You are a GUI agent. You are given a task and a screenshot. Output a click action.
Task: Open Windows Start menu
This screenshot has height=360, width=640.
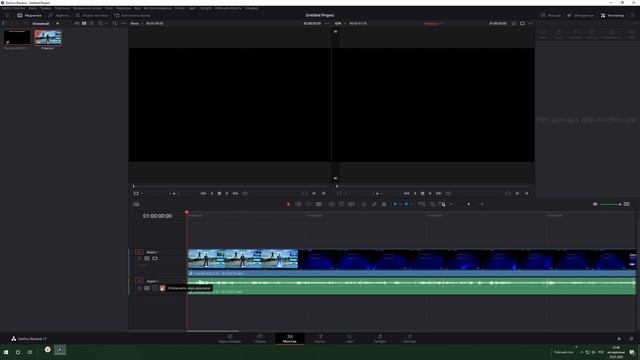point(6,352)
